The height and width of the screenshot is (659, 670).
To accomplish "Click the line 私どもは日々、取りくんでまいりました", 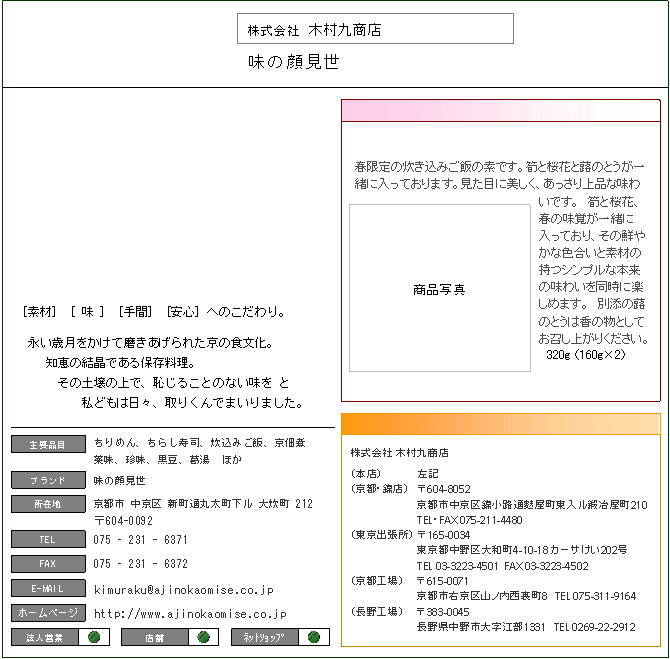I will [x=193, y=403].
